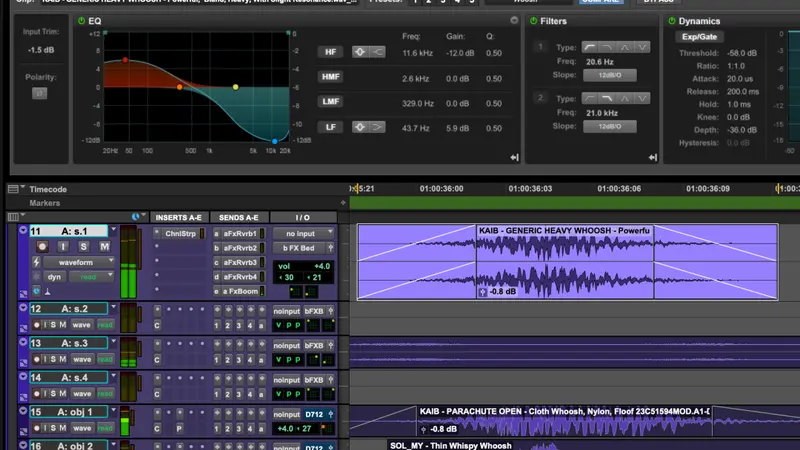The image size is (800, 450).
Task: Choose notch type for Filter 1
Action: (642, 47)
